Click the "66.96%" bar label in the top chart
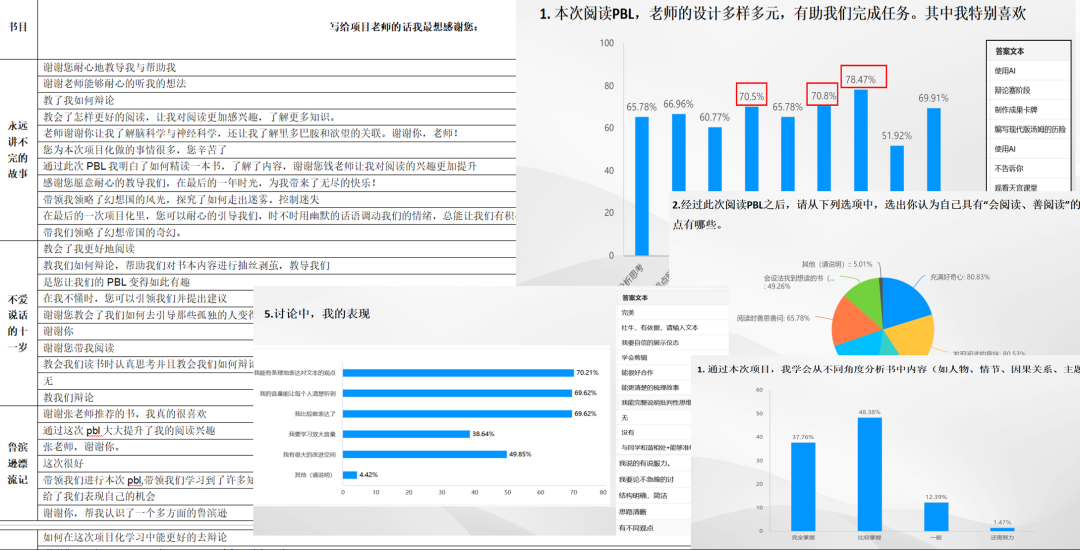This screenshot has height=550, width=1080. pos(678,104)
